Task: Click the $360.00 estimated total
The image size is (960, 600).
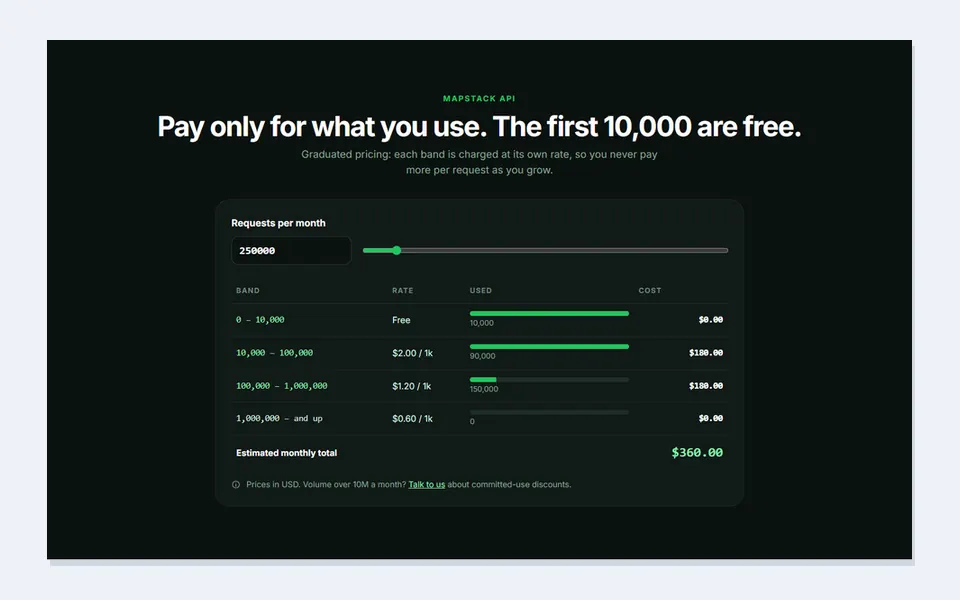Action: (x=697, y=452)
